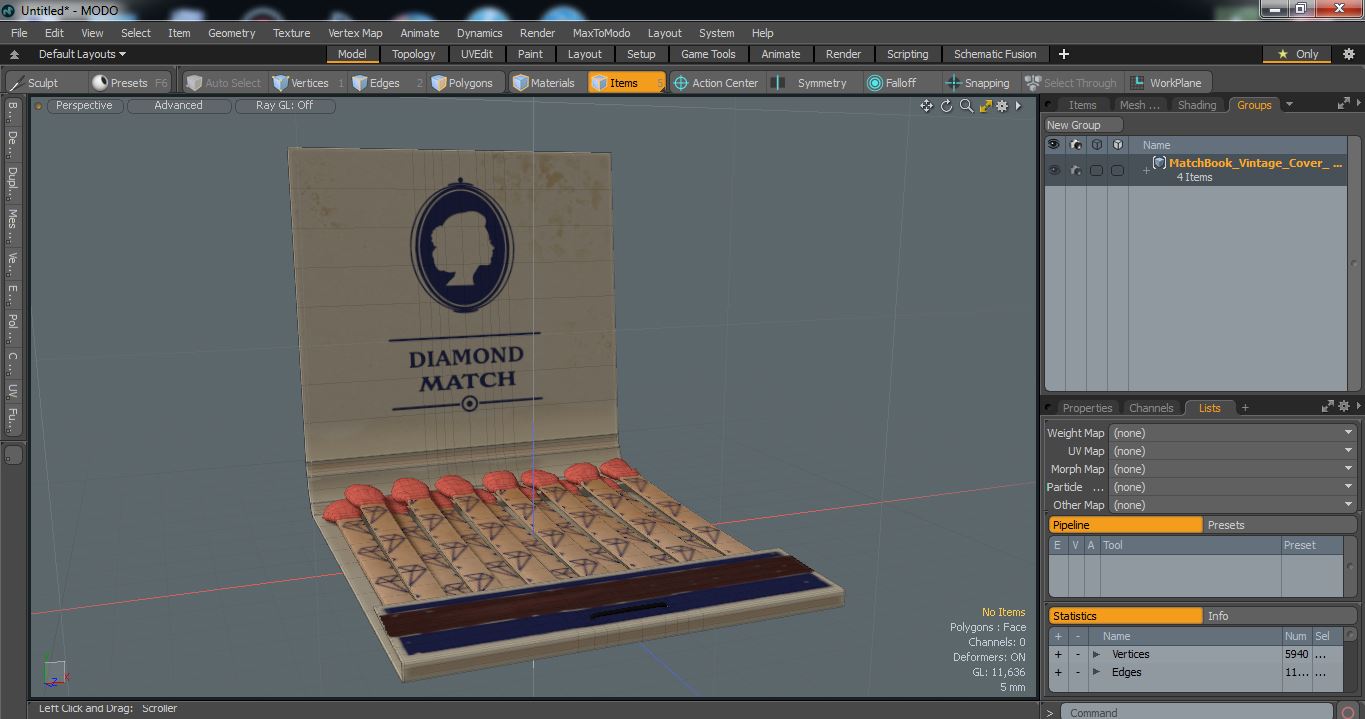Toggle render camera icon for MatchBook_Vintage_Cover group

point(1076,170)
